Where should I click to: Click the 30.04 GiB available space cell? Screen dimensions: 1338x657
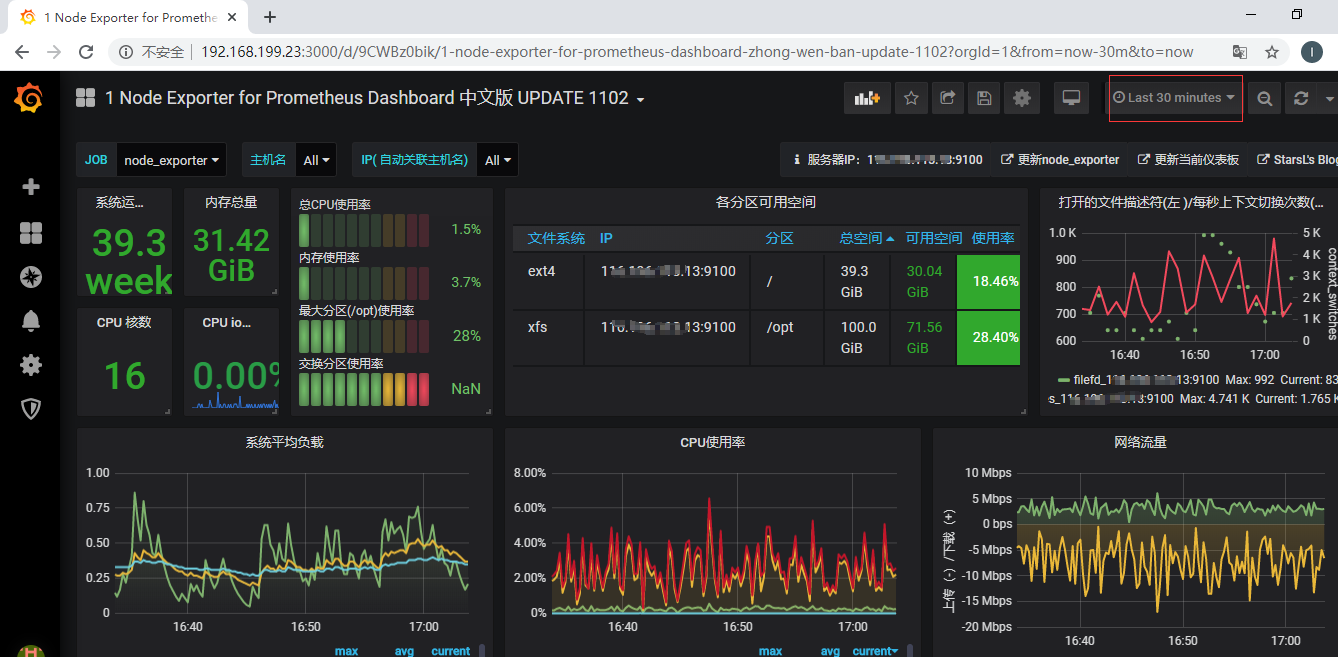coord(924,282)
